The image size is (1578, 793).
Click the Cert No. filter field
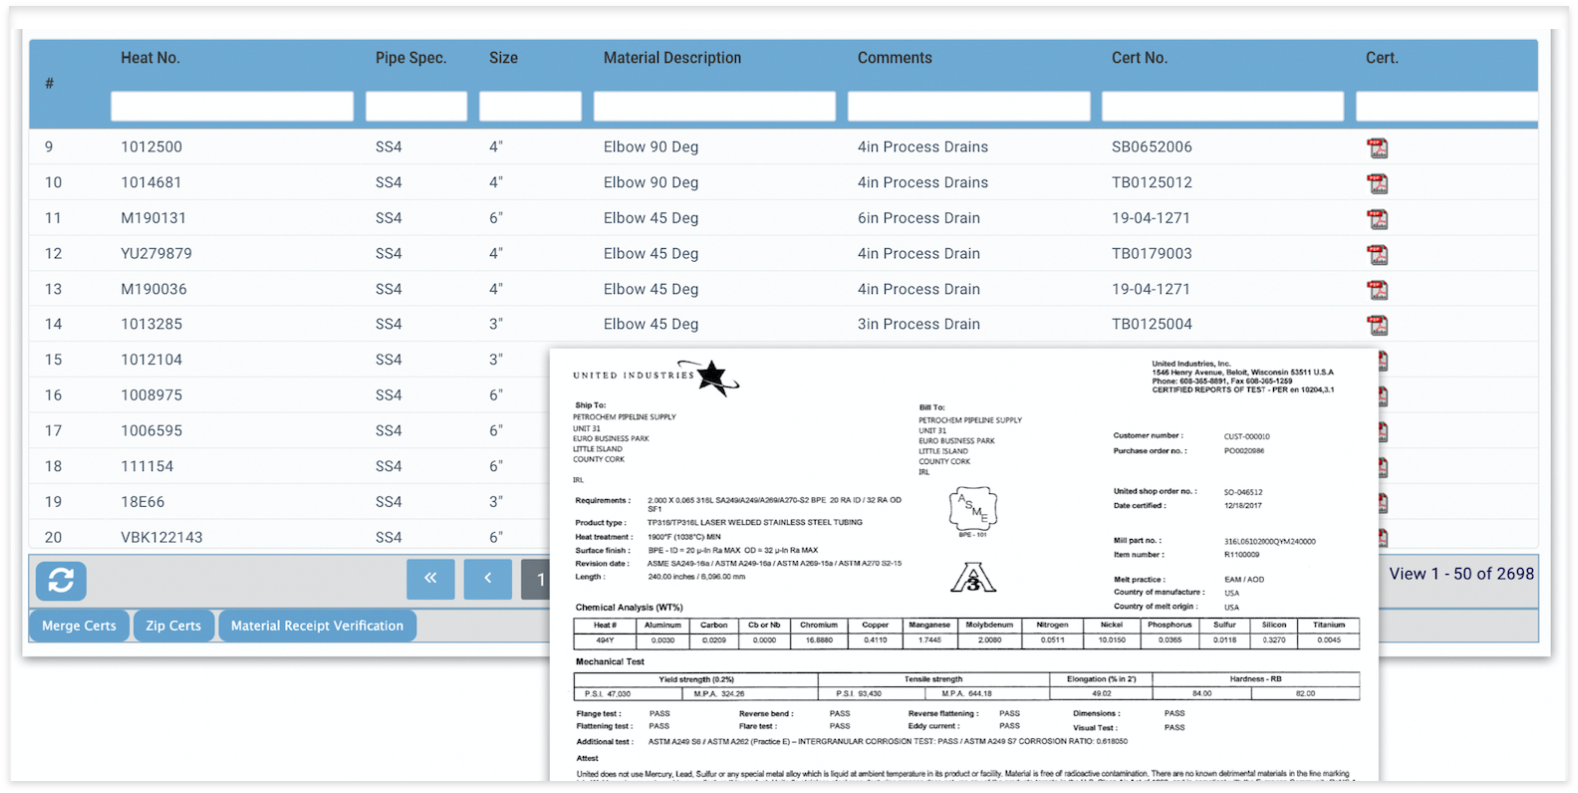pos(1223,106)
